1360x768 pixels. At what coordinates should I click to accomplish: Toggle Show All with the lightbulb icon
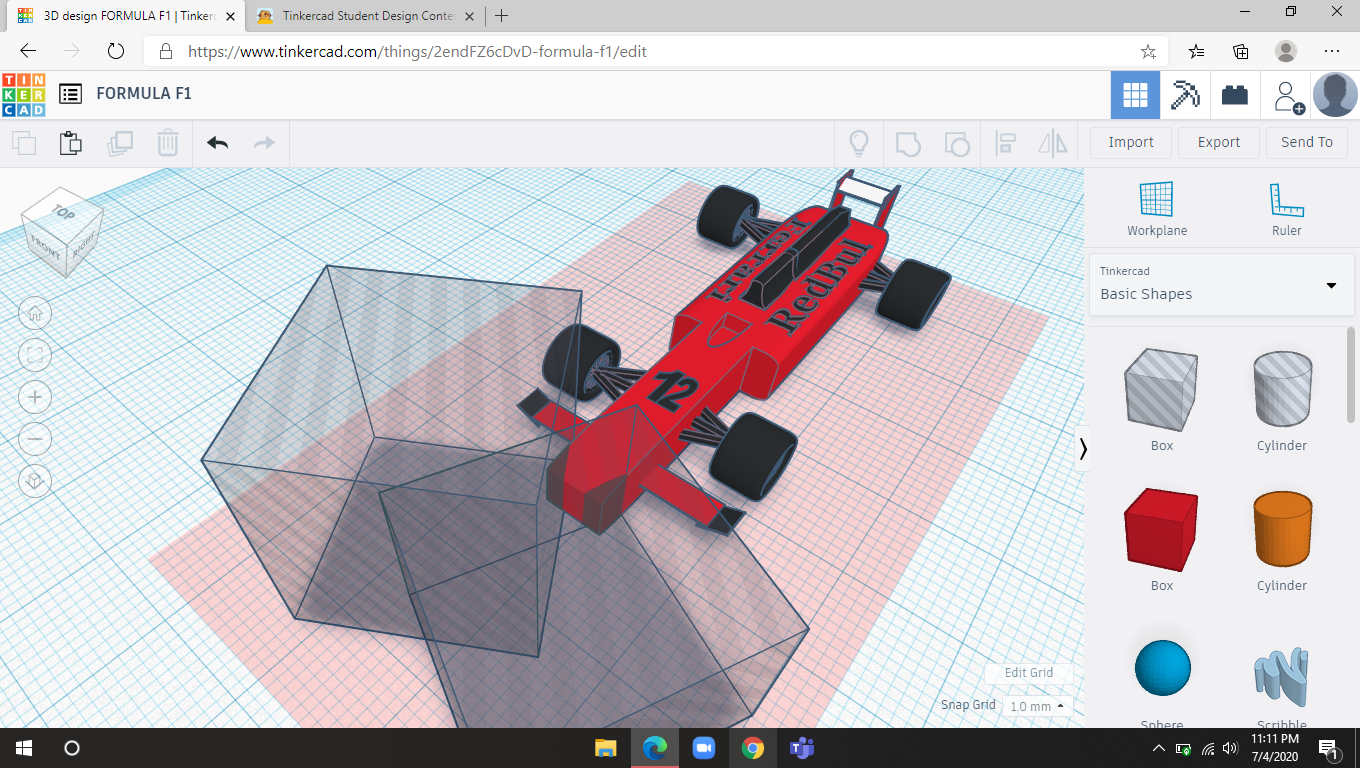(x=858, y=143)
